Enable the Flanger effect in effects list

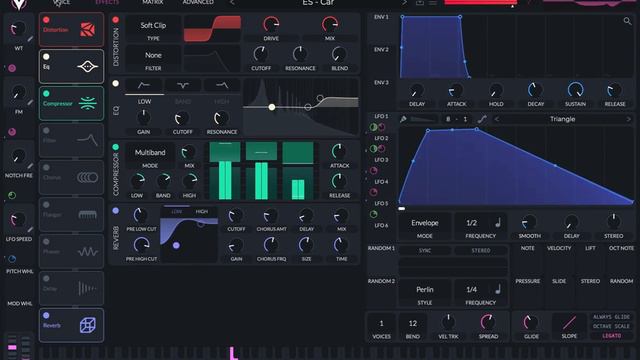46,204
